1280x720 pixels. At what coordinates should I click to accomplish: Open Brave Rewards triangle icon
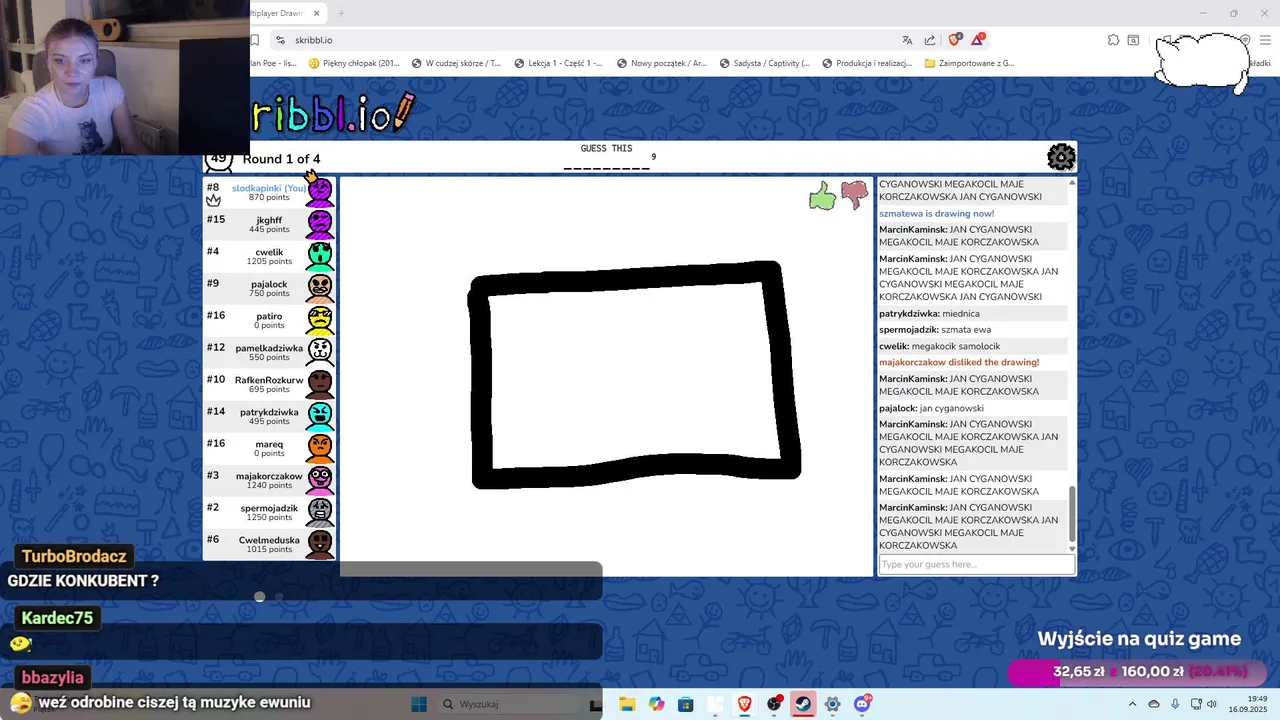coord(977,40)
